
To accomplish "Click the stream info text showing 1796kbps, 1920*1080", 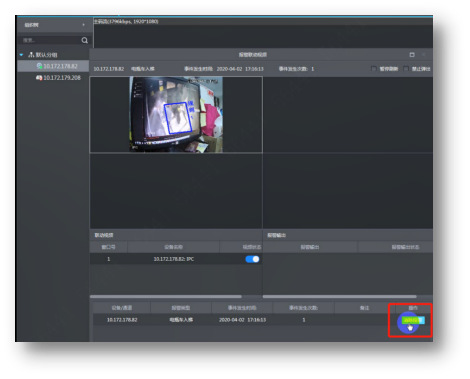I will click(126, 21).
